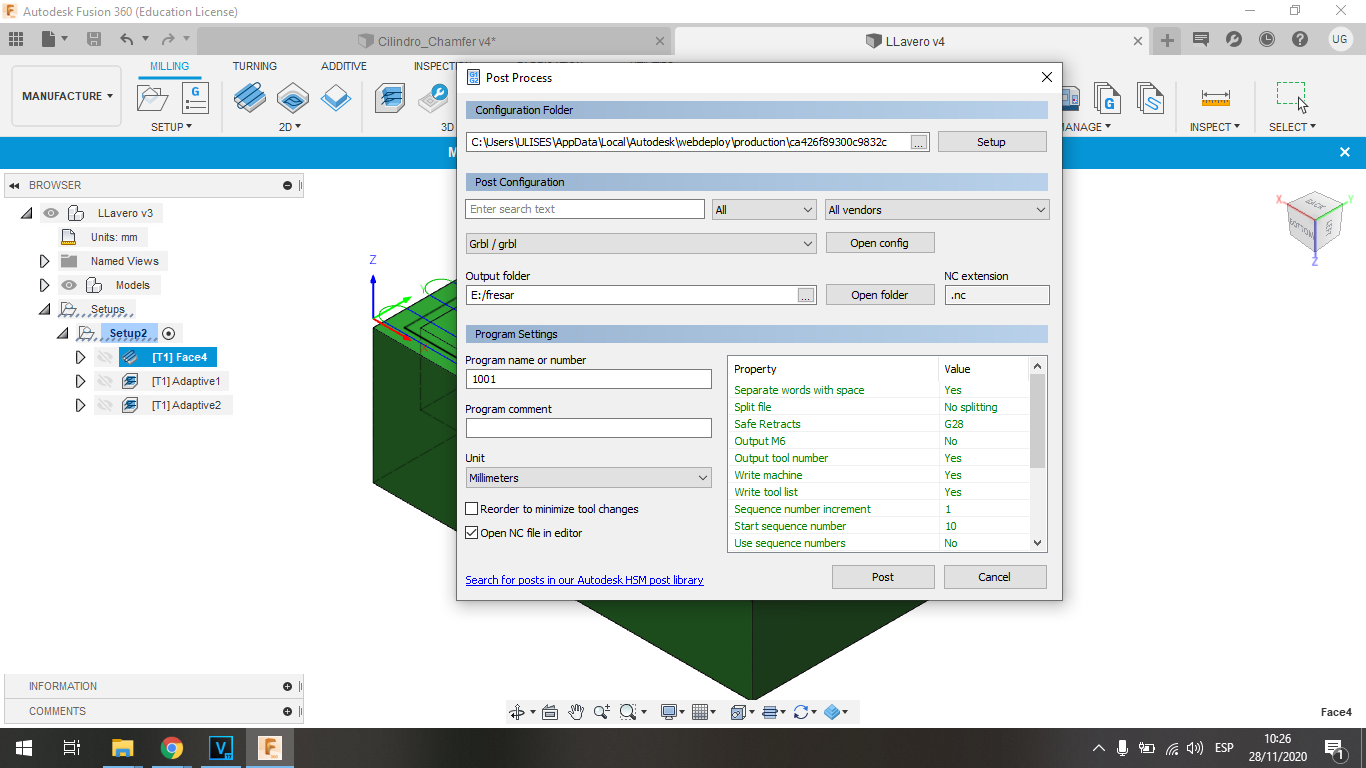Toggle visibility eye for LLavero v3
1366x768 pixels.
click(x=51, y=213)
